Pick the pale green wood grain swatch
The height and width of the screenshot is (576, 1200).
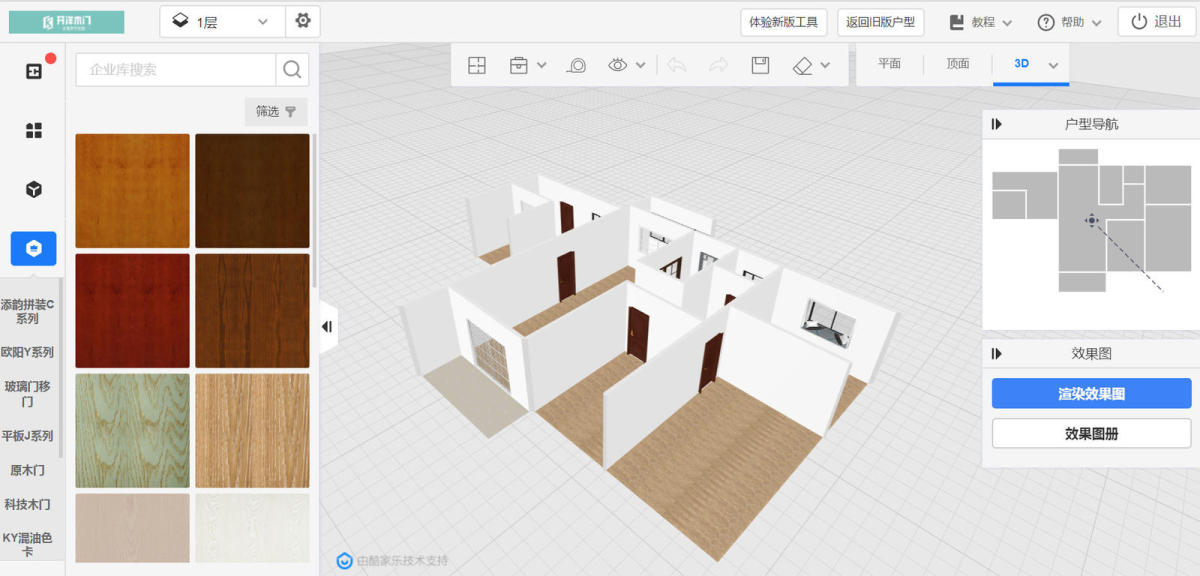(x=132, y=431)
